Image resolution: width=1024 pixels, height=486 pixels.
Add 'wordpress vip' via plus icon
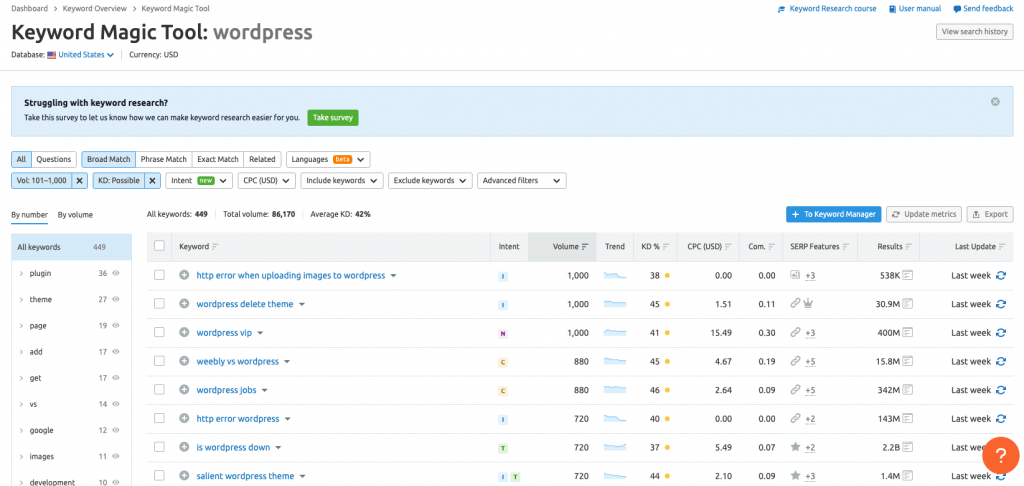pyautogui.click(x=184, y=332)
